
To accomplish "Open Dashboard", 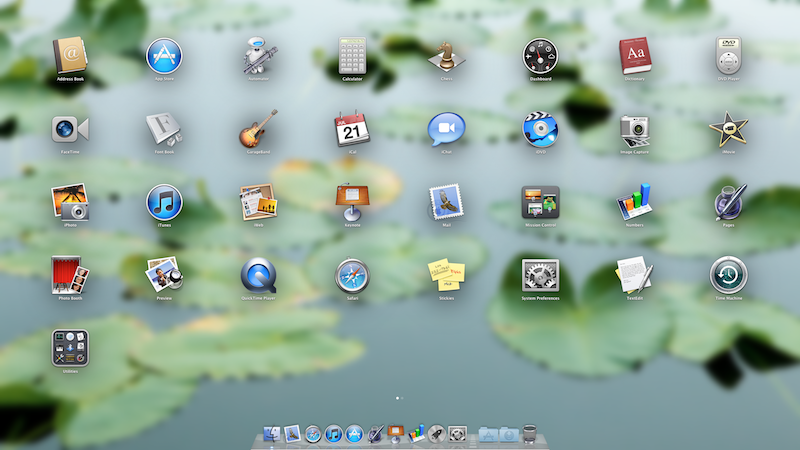I will (540, 56).
